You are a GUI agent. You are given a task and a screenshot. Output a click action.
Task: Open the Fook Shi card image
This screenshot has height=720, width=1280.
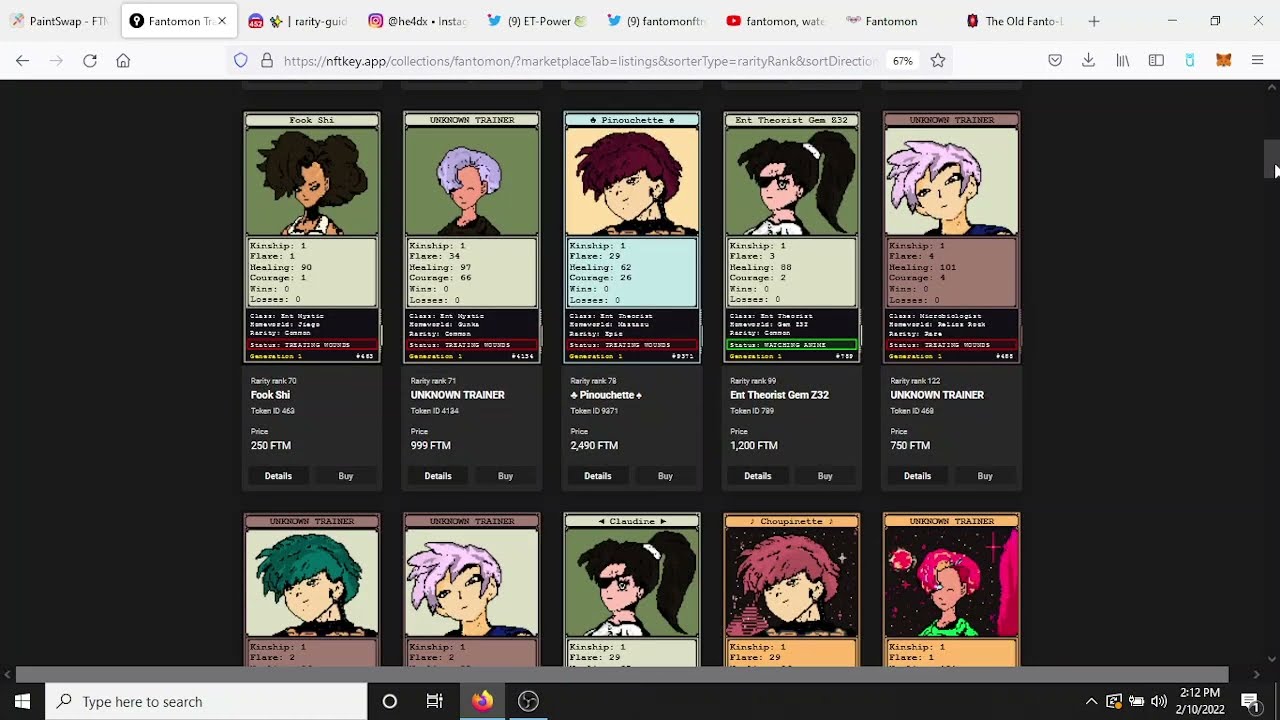pyautogui.click(x=312, y=237)
